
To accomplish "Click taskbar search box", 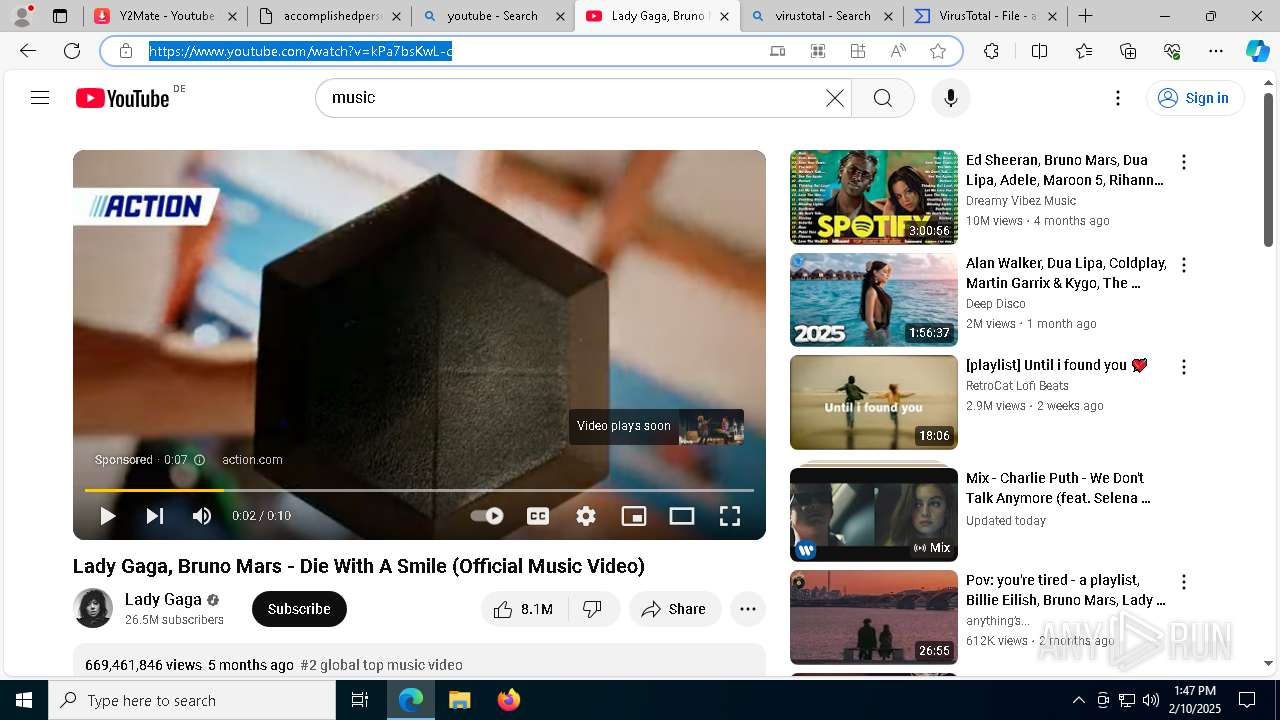I will coord(192,700).
